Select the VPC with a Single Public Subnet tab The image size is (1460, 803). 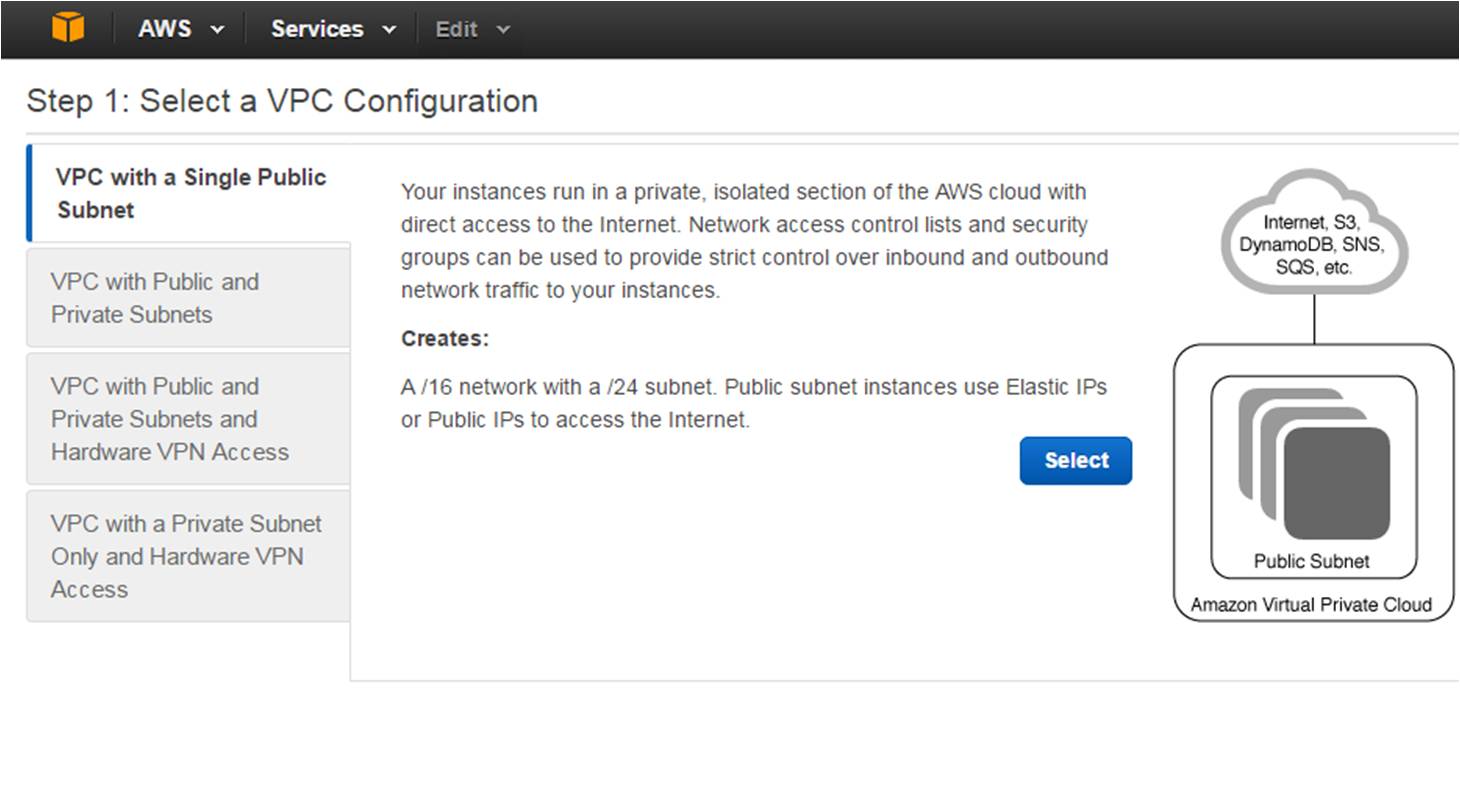[x=191, y=193]
